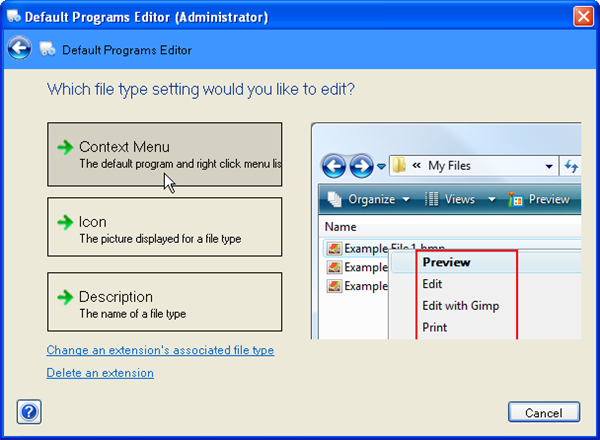The width and height of the screenshot is (600, 440).
Task: Click the title bar application icon
Action: (12, 17)
